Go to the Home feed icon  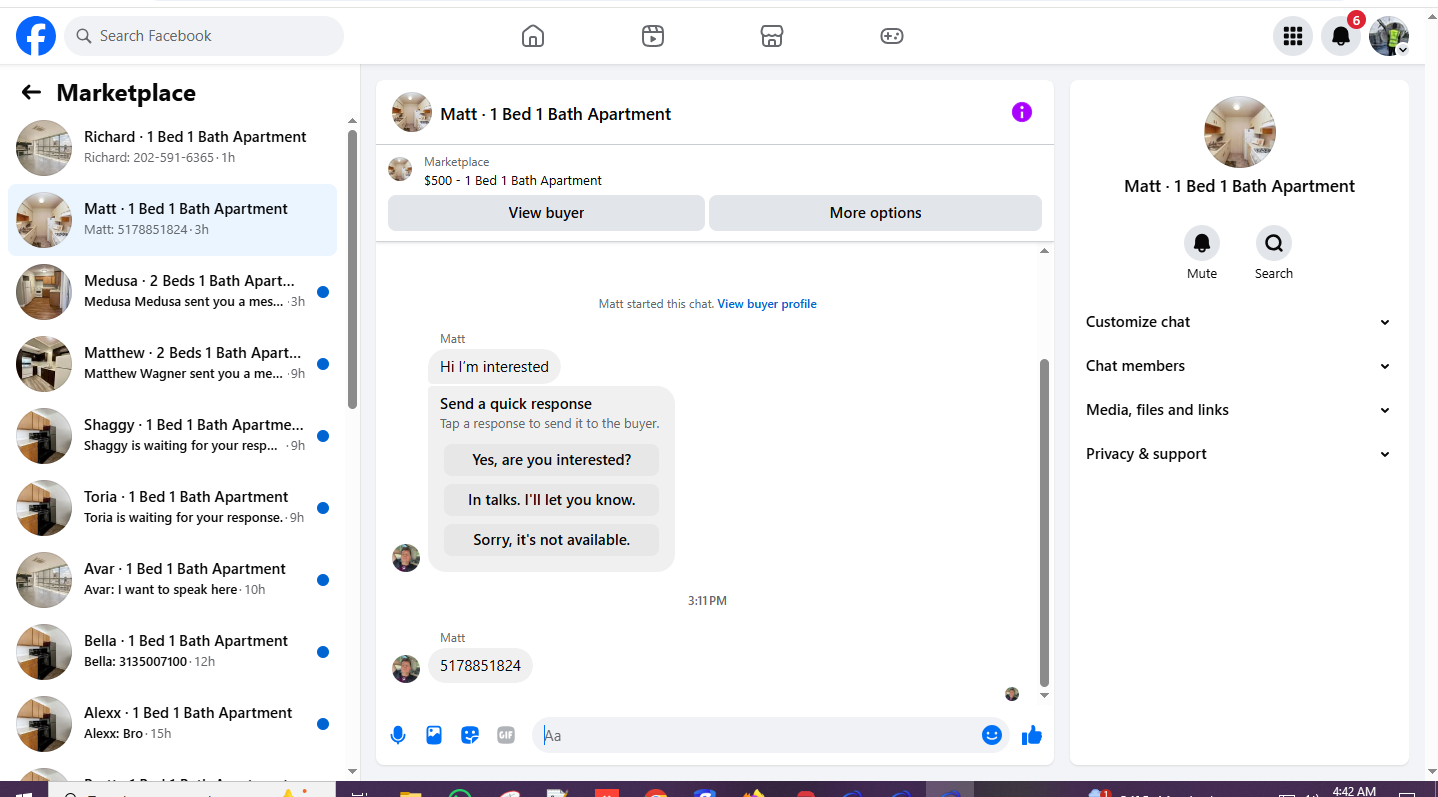[x=533, y=36]
